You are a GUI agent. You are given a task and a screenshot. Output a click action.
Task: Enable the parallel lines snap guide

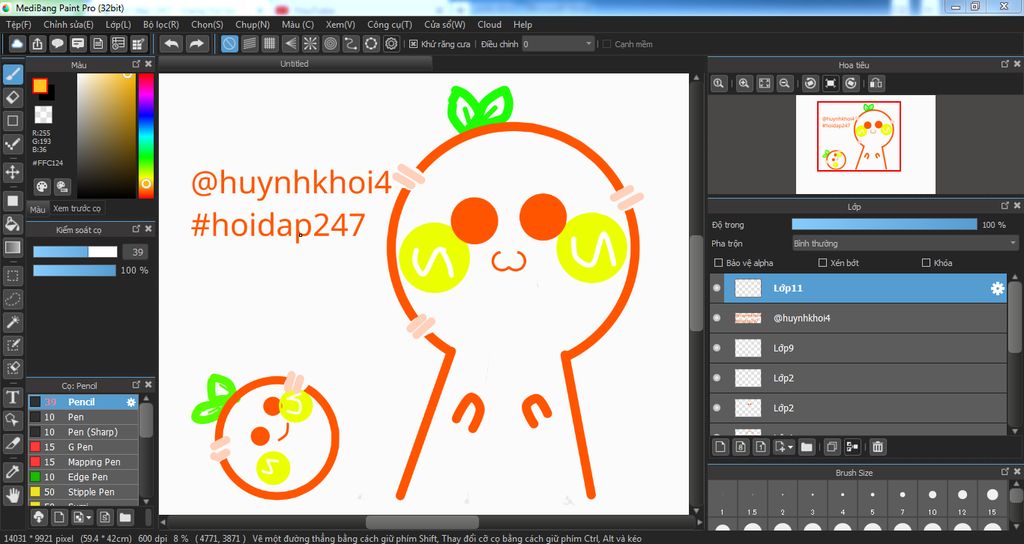coord(249,44)
